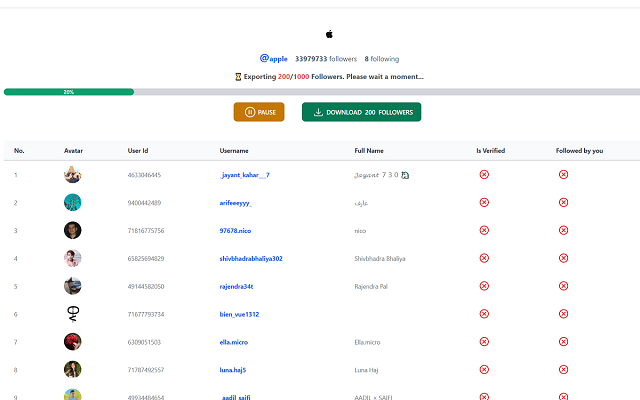Open username ella.micro
This screenshot has width=640, height=400.
[x=233, y=342]
